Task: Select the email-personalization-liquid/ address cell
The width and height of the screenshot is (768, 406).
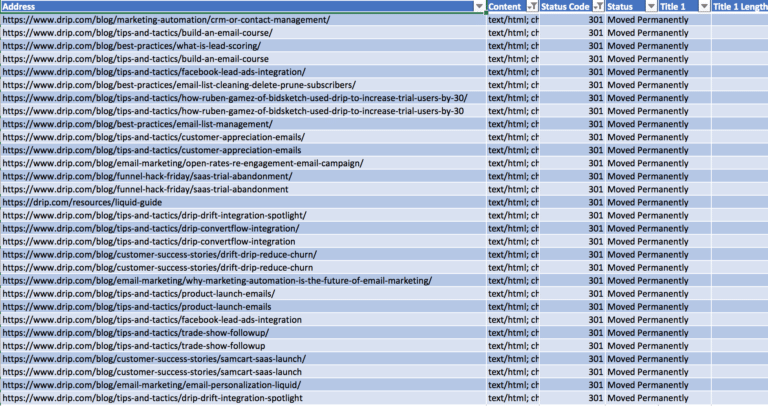Action: click(x=243, y=385)
